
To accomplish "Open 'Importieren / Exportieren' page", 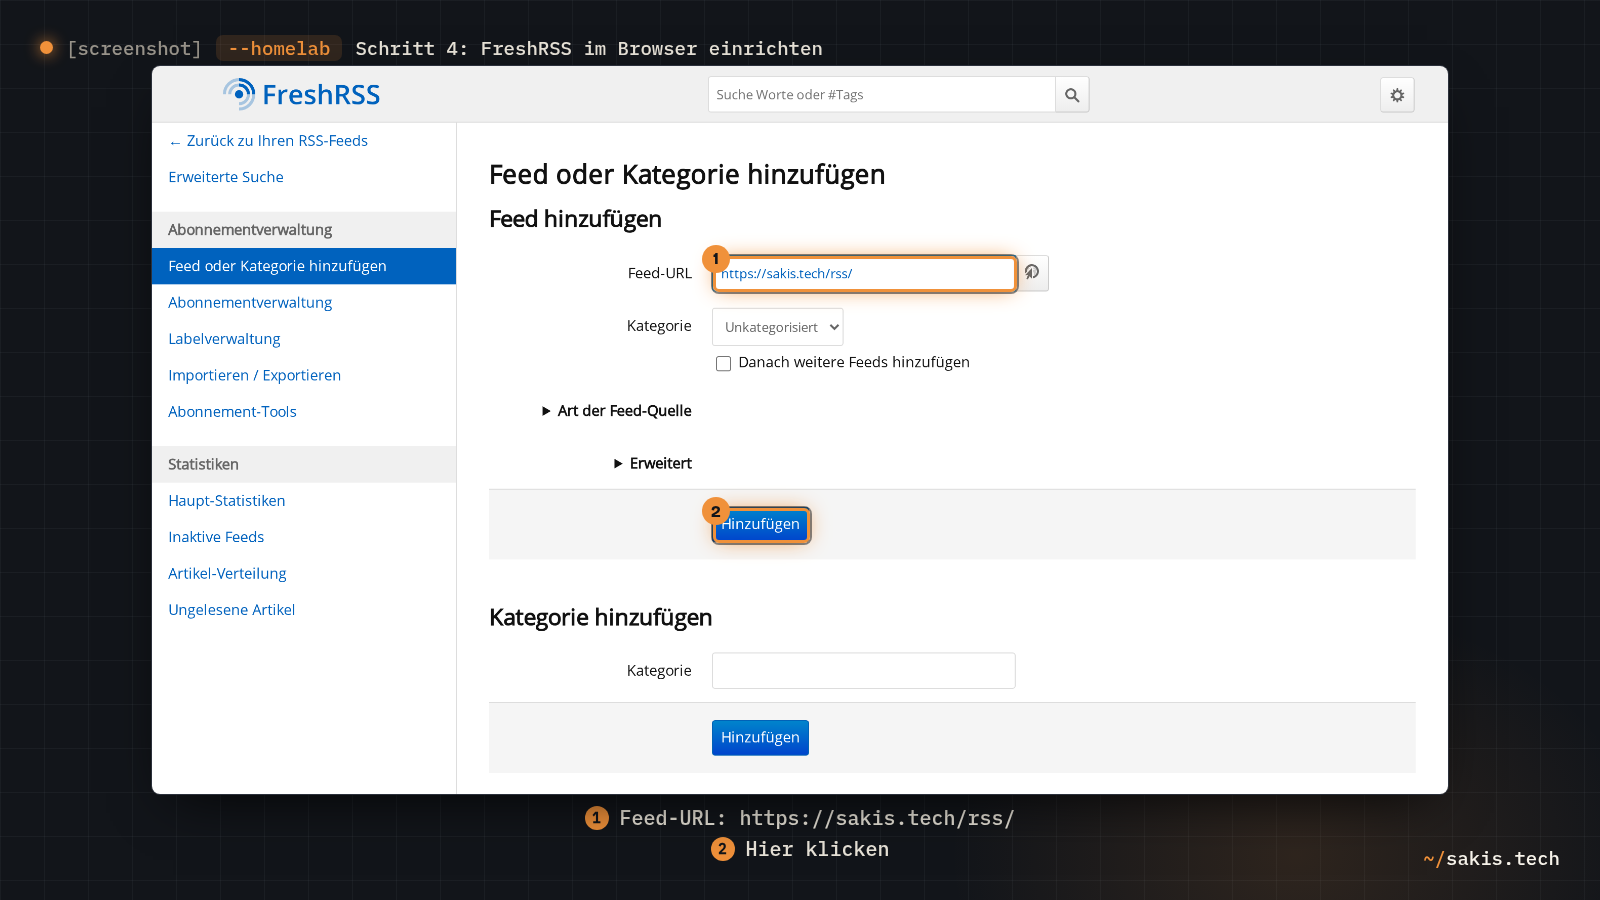I will click(254, 375).
